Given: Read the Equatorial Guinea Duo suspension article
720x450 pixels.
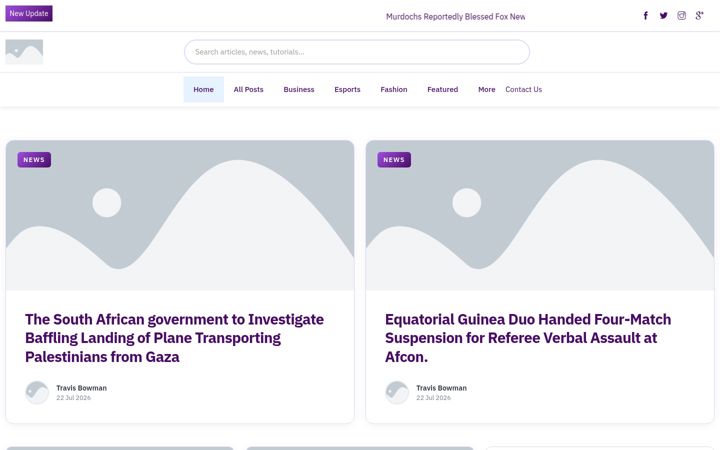Looking at the screenshot, I should tap(528, 338).
